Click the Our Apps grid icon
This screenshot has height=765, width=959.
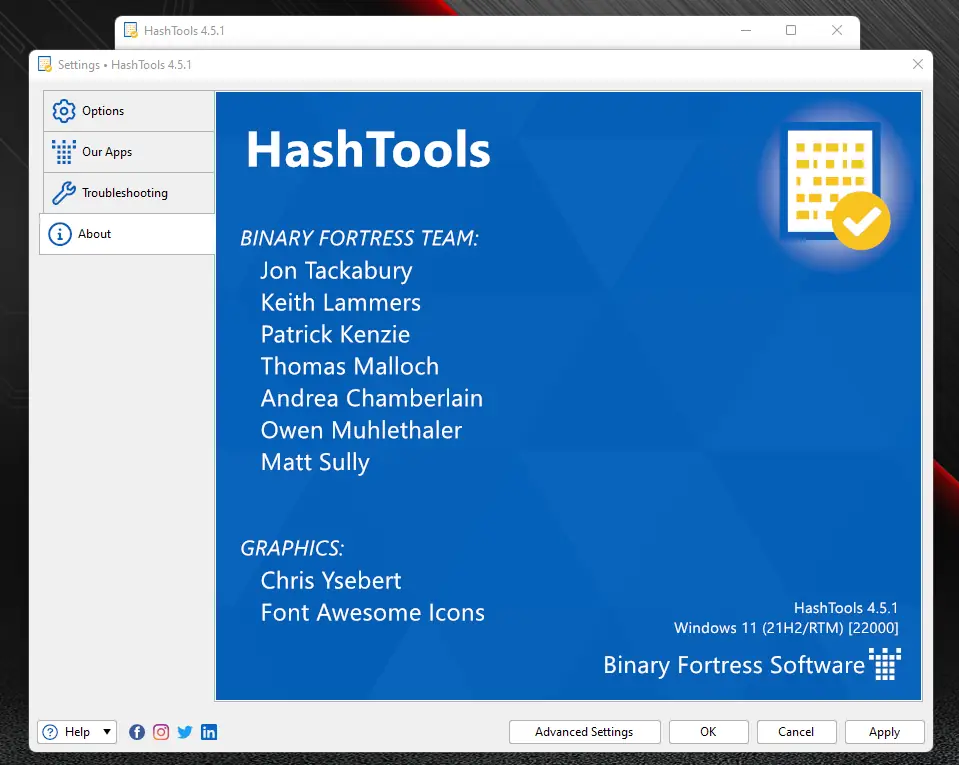tap(64, 152)
